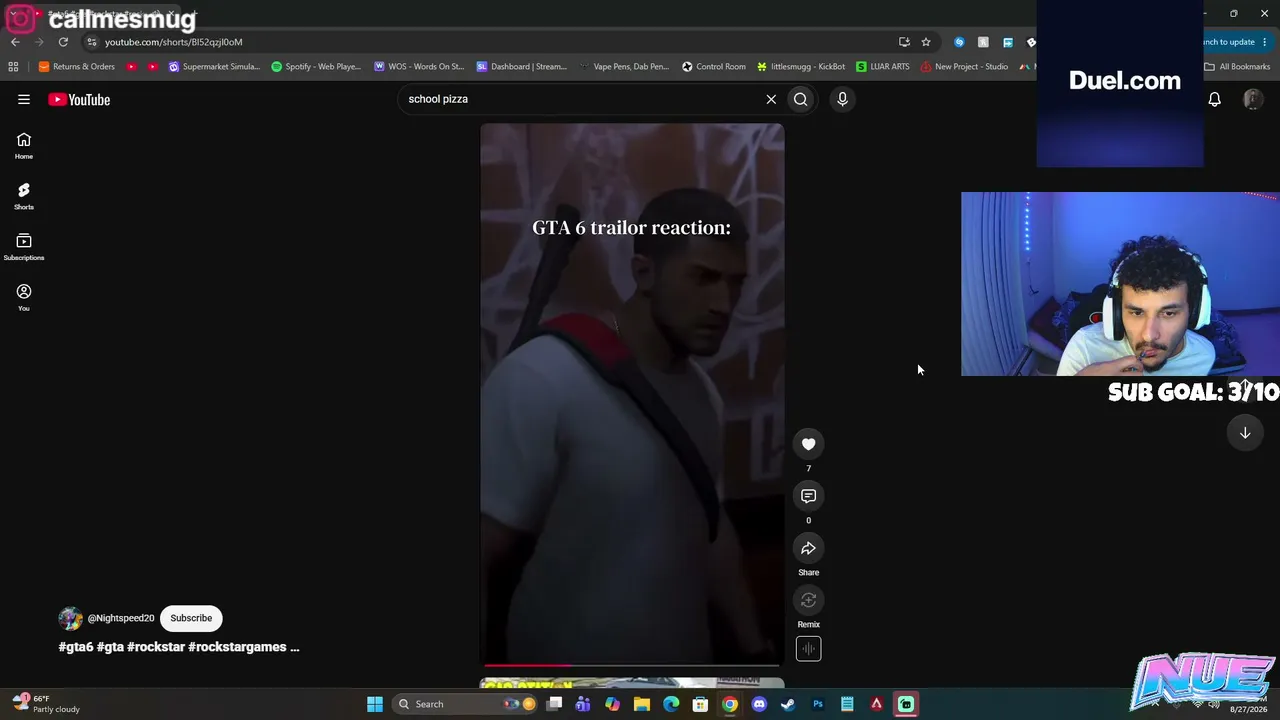
Task: Open YouTube notifications bell
Action: 1214,99
